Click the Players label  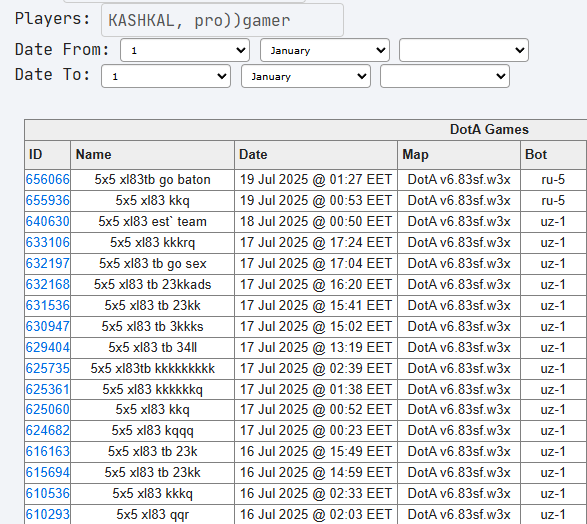(52, 19)
